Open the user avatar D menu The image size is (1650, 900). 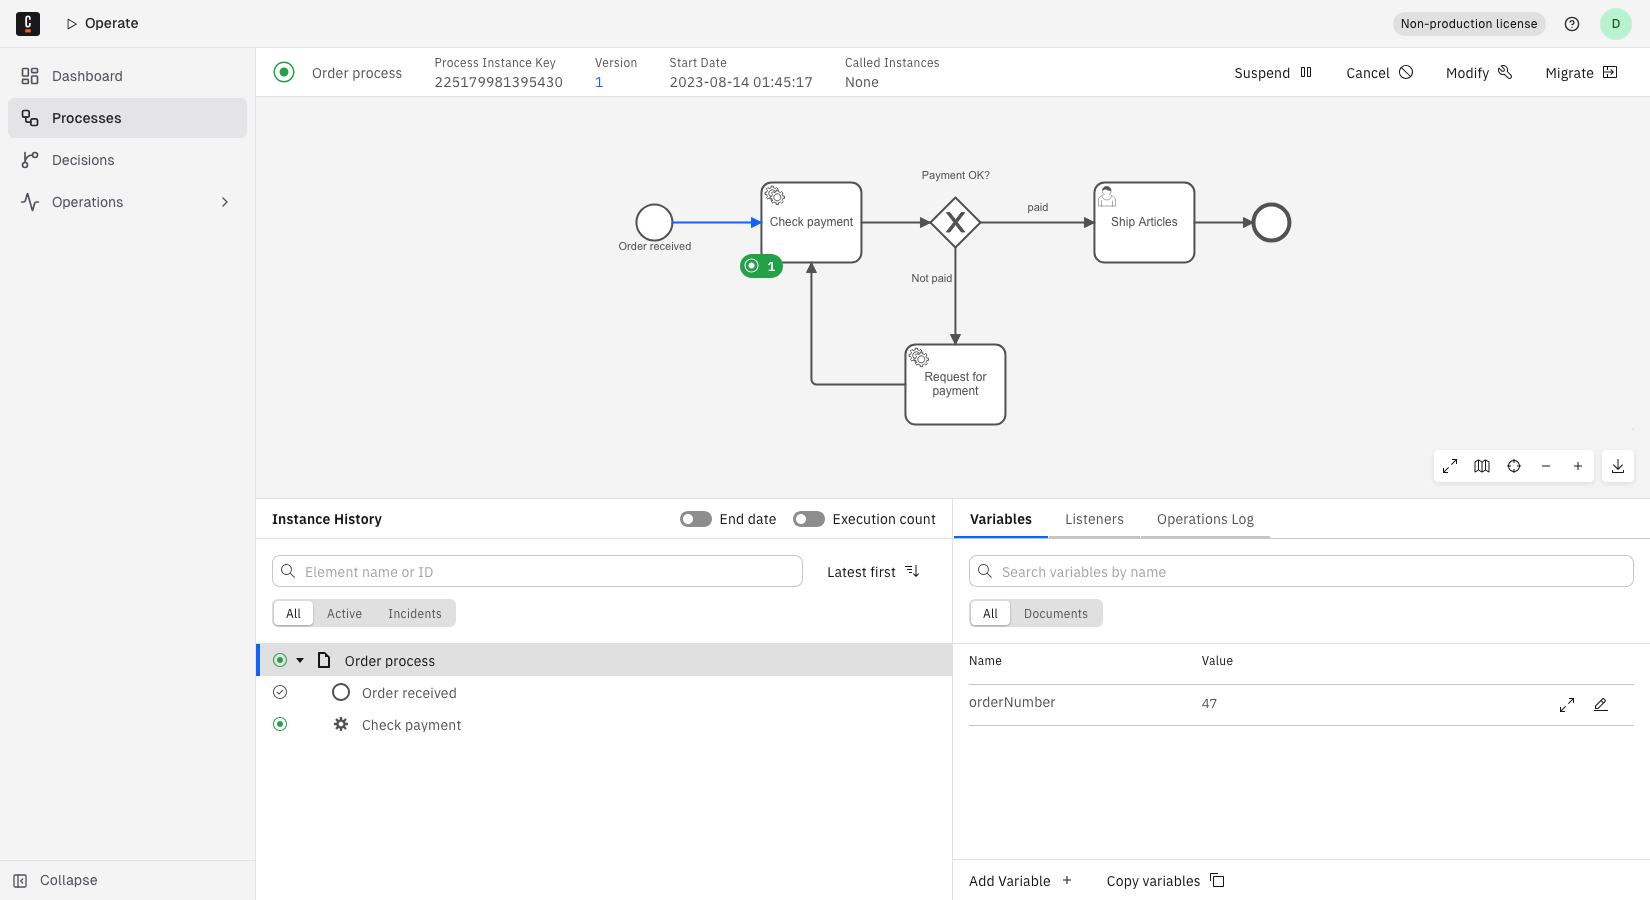pyautogui.click(x=1616, y=24)
